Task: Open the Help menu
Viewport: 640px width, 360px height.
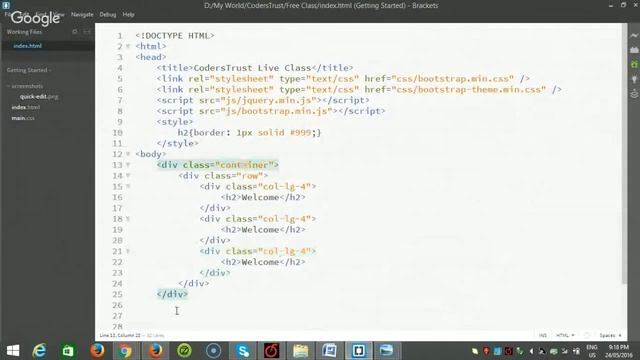Action: (x=128, y=14)
